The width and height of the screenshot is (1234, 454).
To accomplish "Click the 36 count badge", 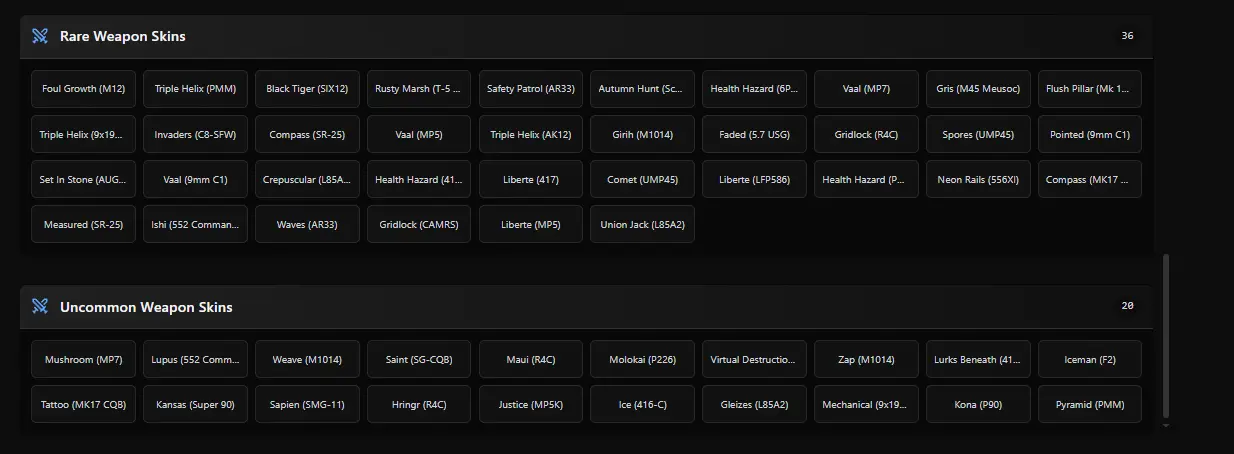I will point(1127,36).
